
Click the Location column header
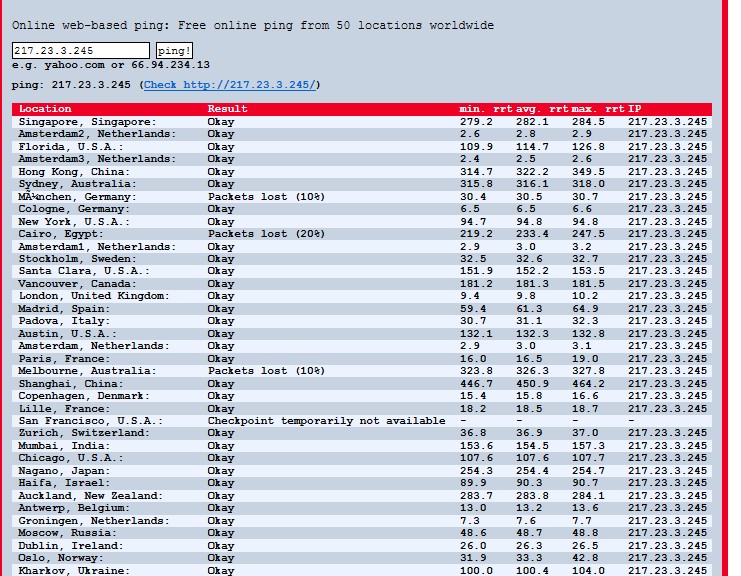pyautogui.click(x=45, y=109)
